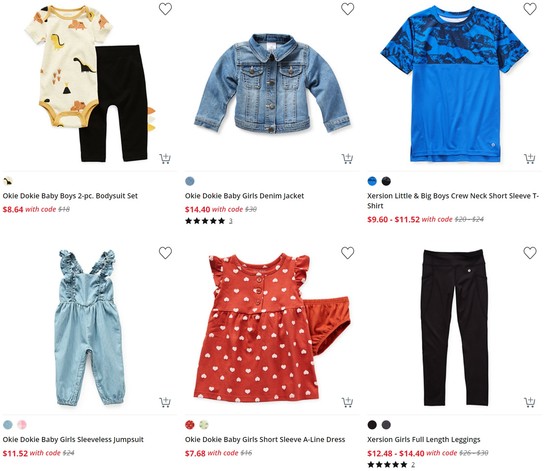Image resolution: width=550 pixels, height=471 pixels.
Task: Choose pink swatch for Sleeveless Jumpsuit
Action: [x=22, y=425]
